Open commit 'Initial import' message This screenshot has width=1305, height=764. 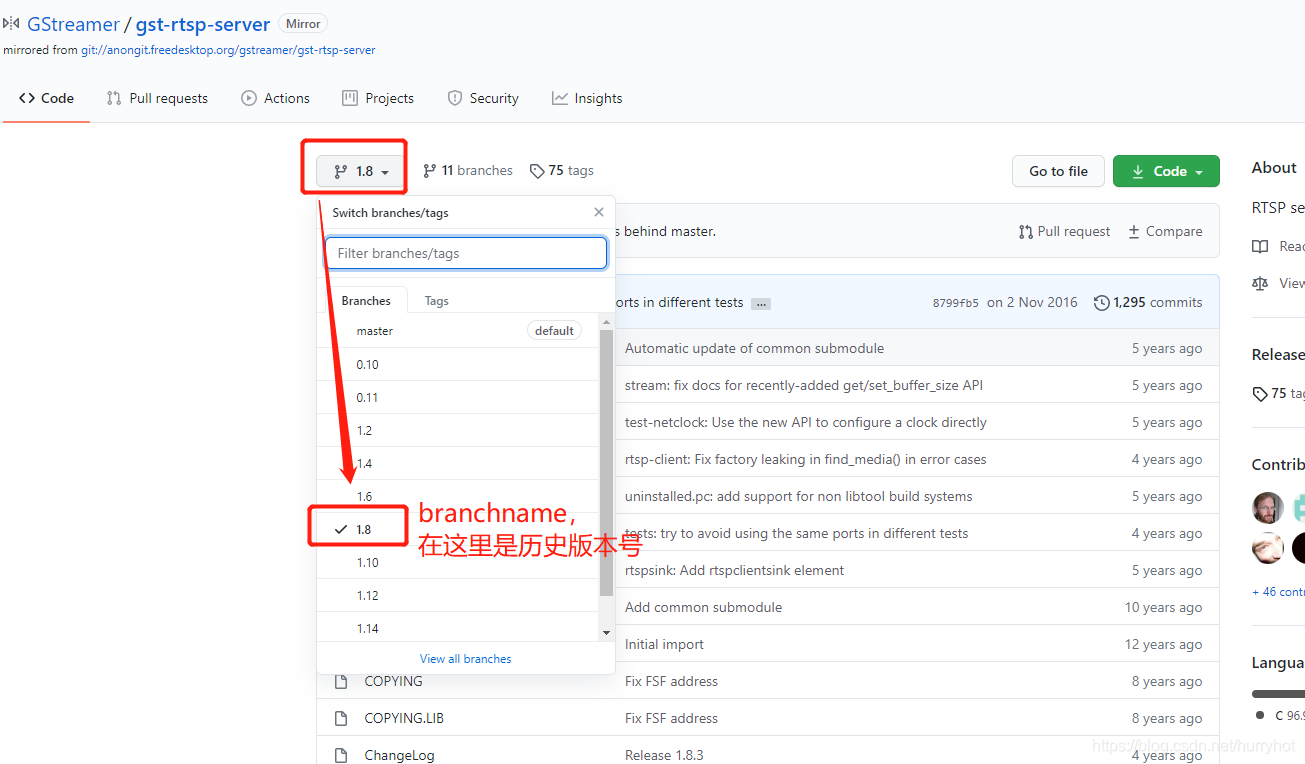click(664, 644)
